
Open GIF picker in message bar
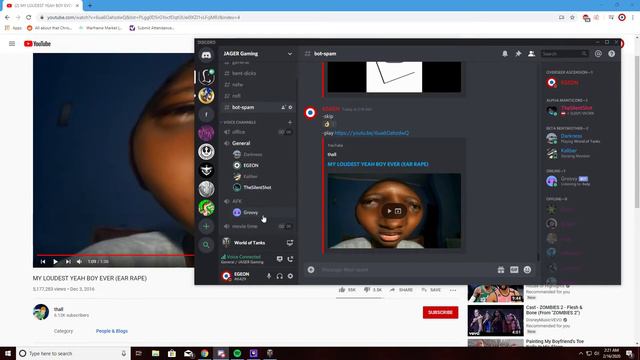point(514,270)
